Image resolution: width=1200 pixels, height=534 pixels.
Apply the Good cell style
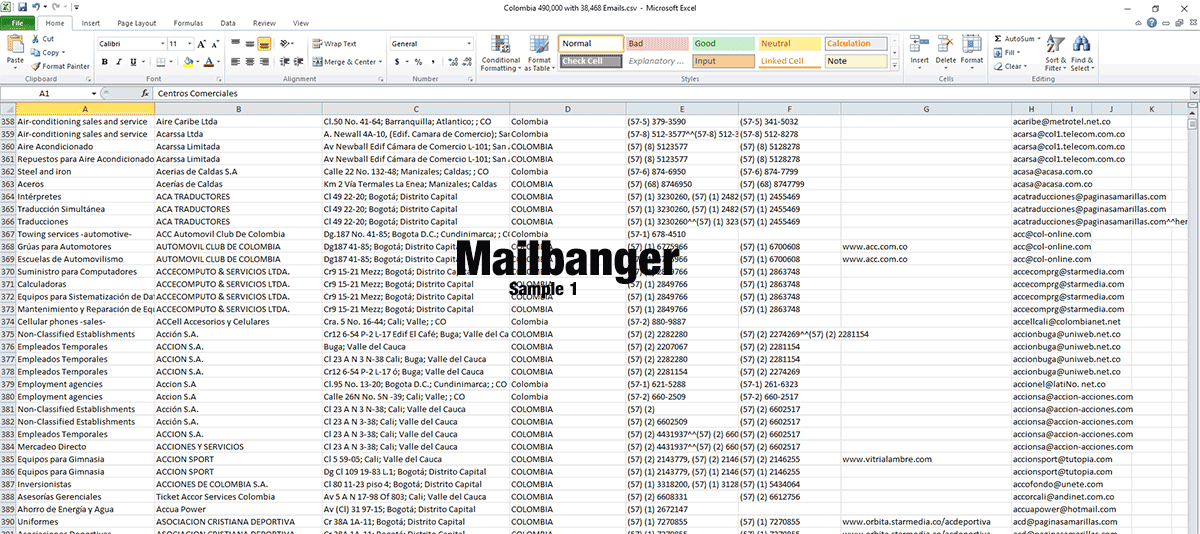722,44
